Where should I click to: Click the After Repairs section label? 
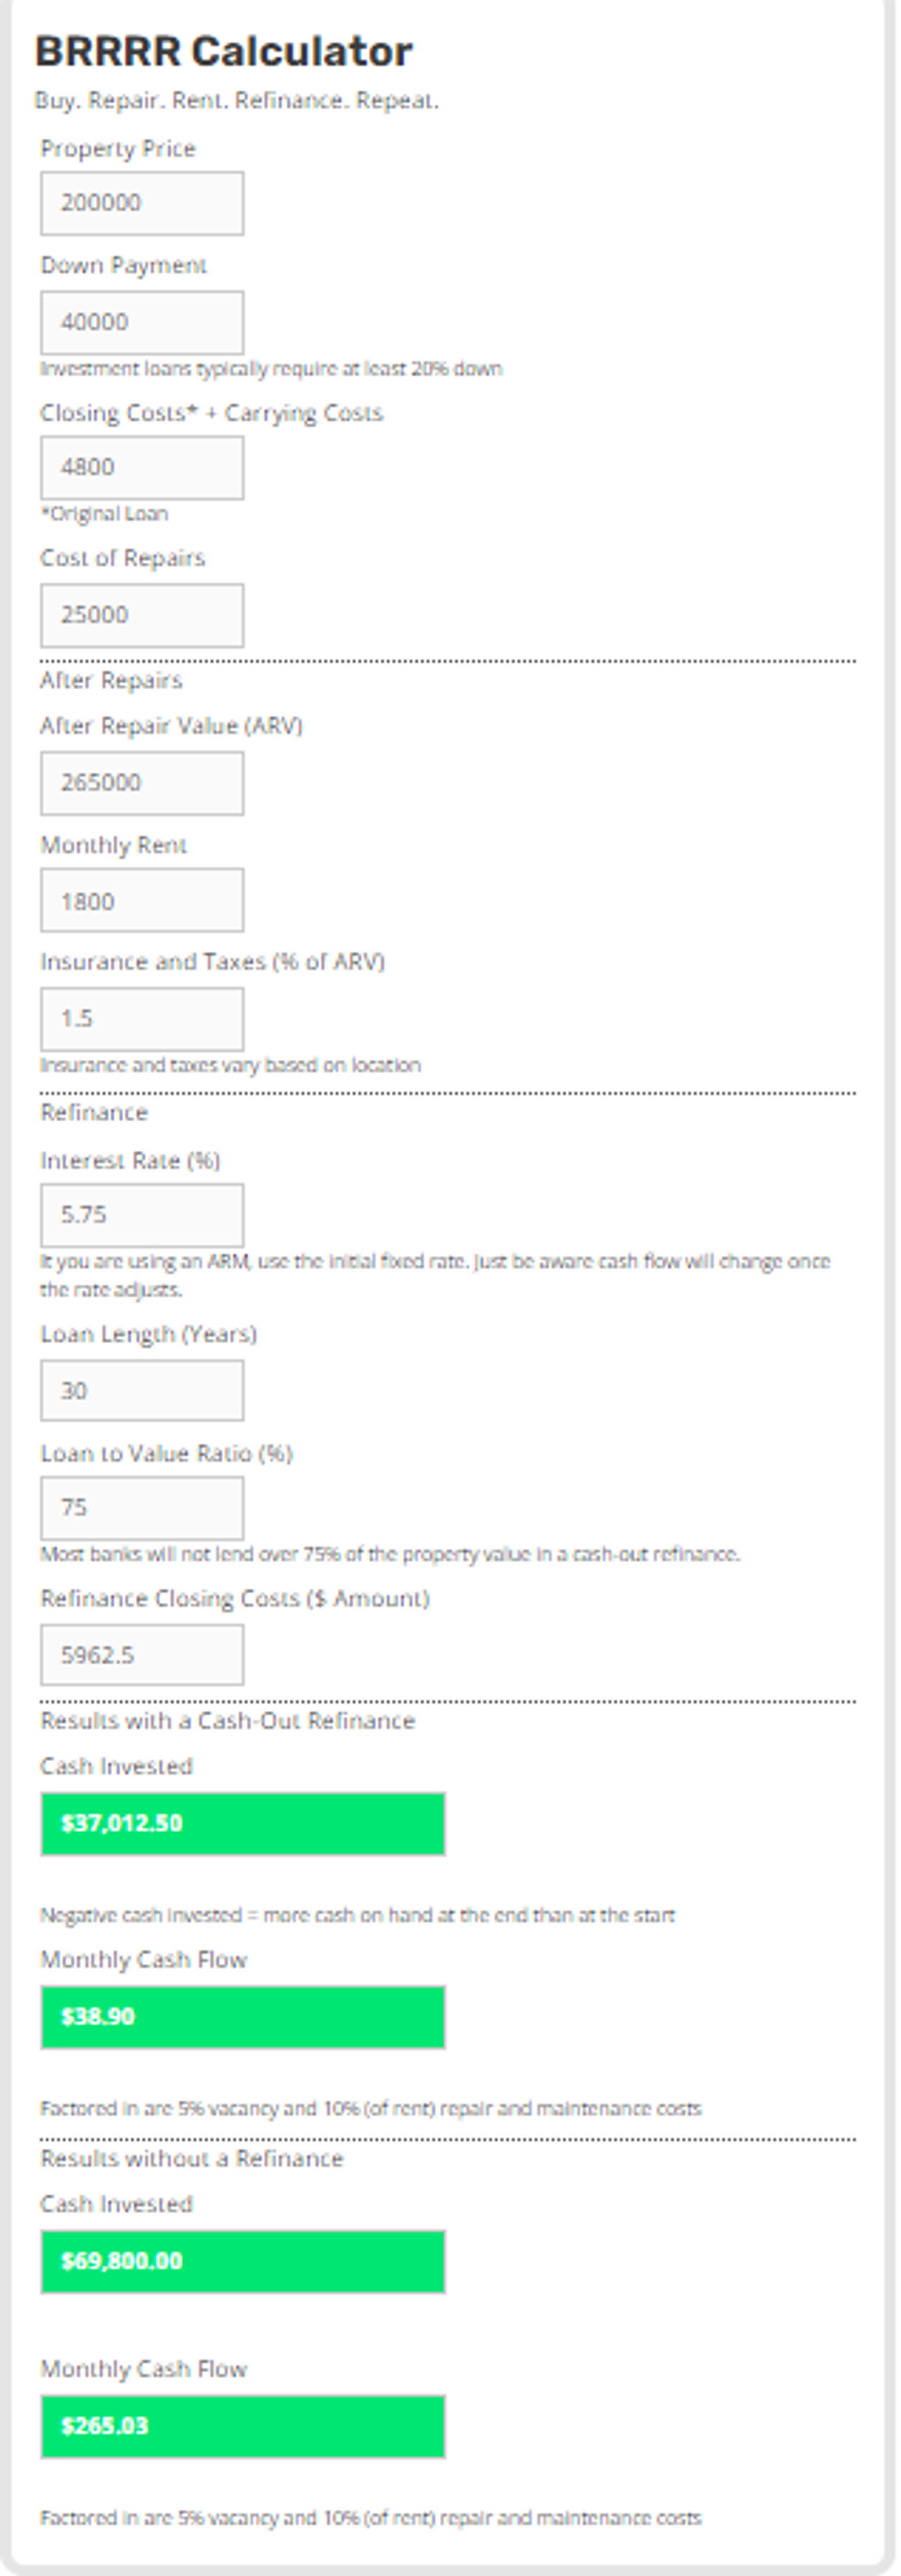click(x=111, y=681)
